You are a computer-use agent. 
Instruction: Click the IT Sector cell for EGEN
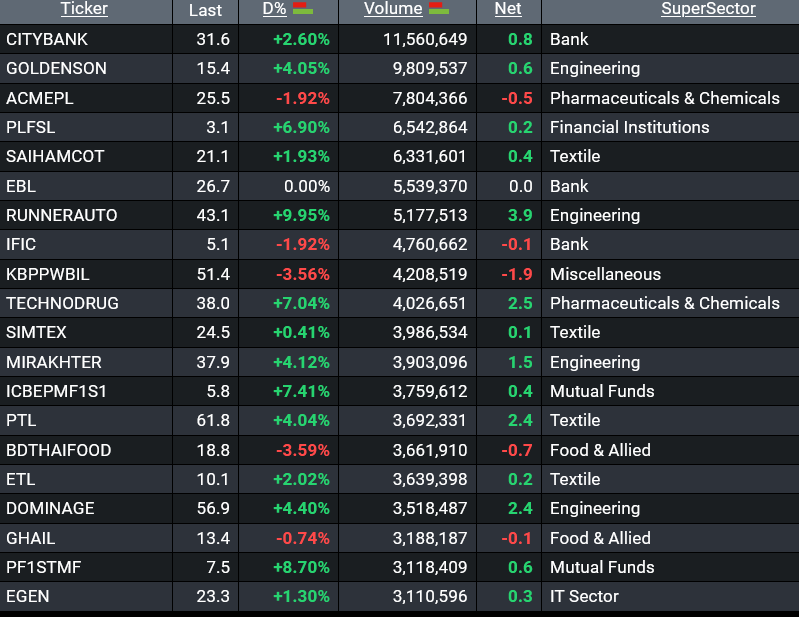584,597
